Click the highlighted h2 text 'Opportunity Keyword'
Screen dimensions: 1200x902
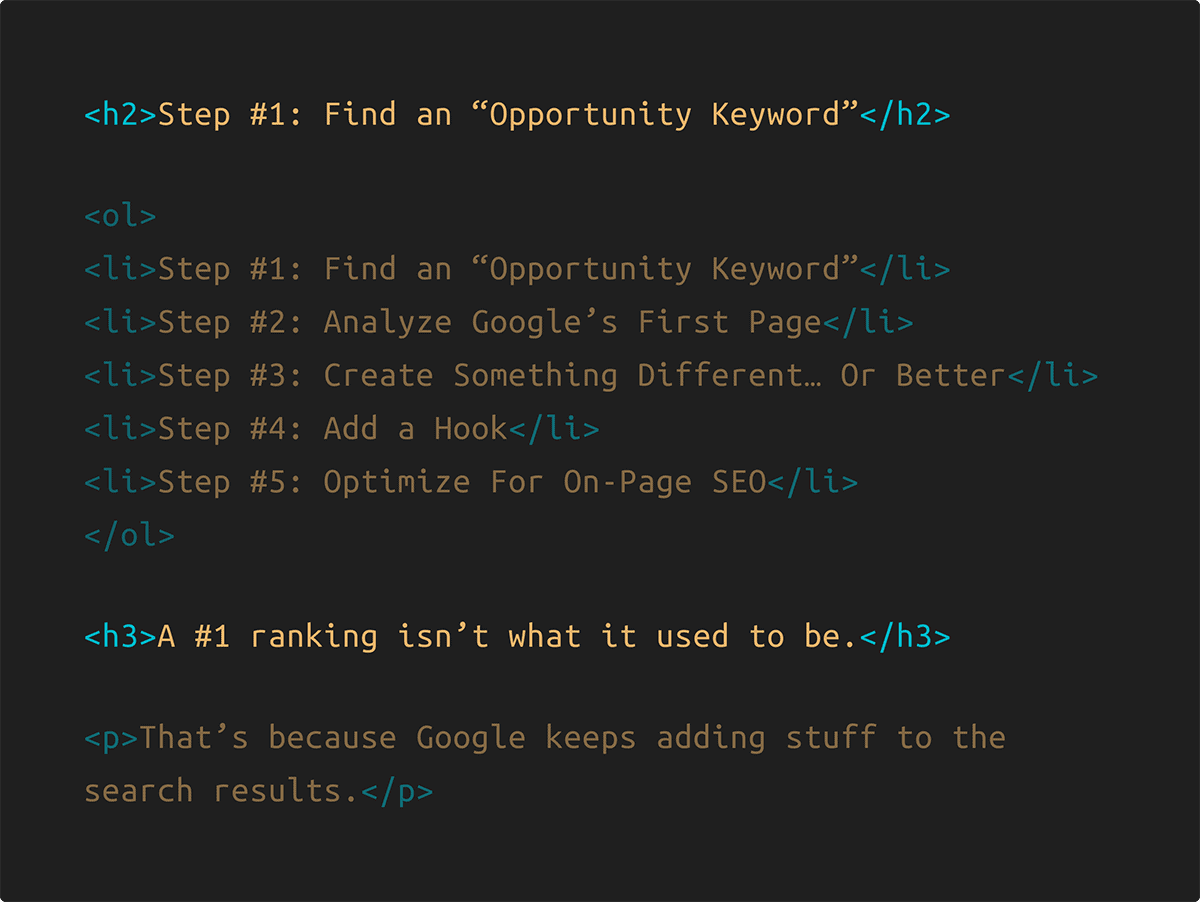tap(665, 115)
